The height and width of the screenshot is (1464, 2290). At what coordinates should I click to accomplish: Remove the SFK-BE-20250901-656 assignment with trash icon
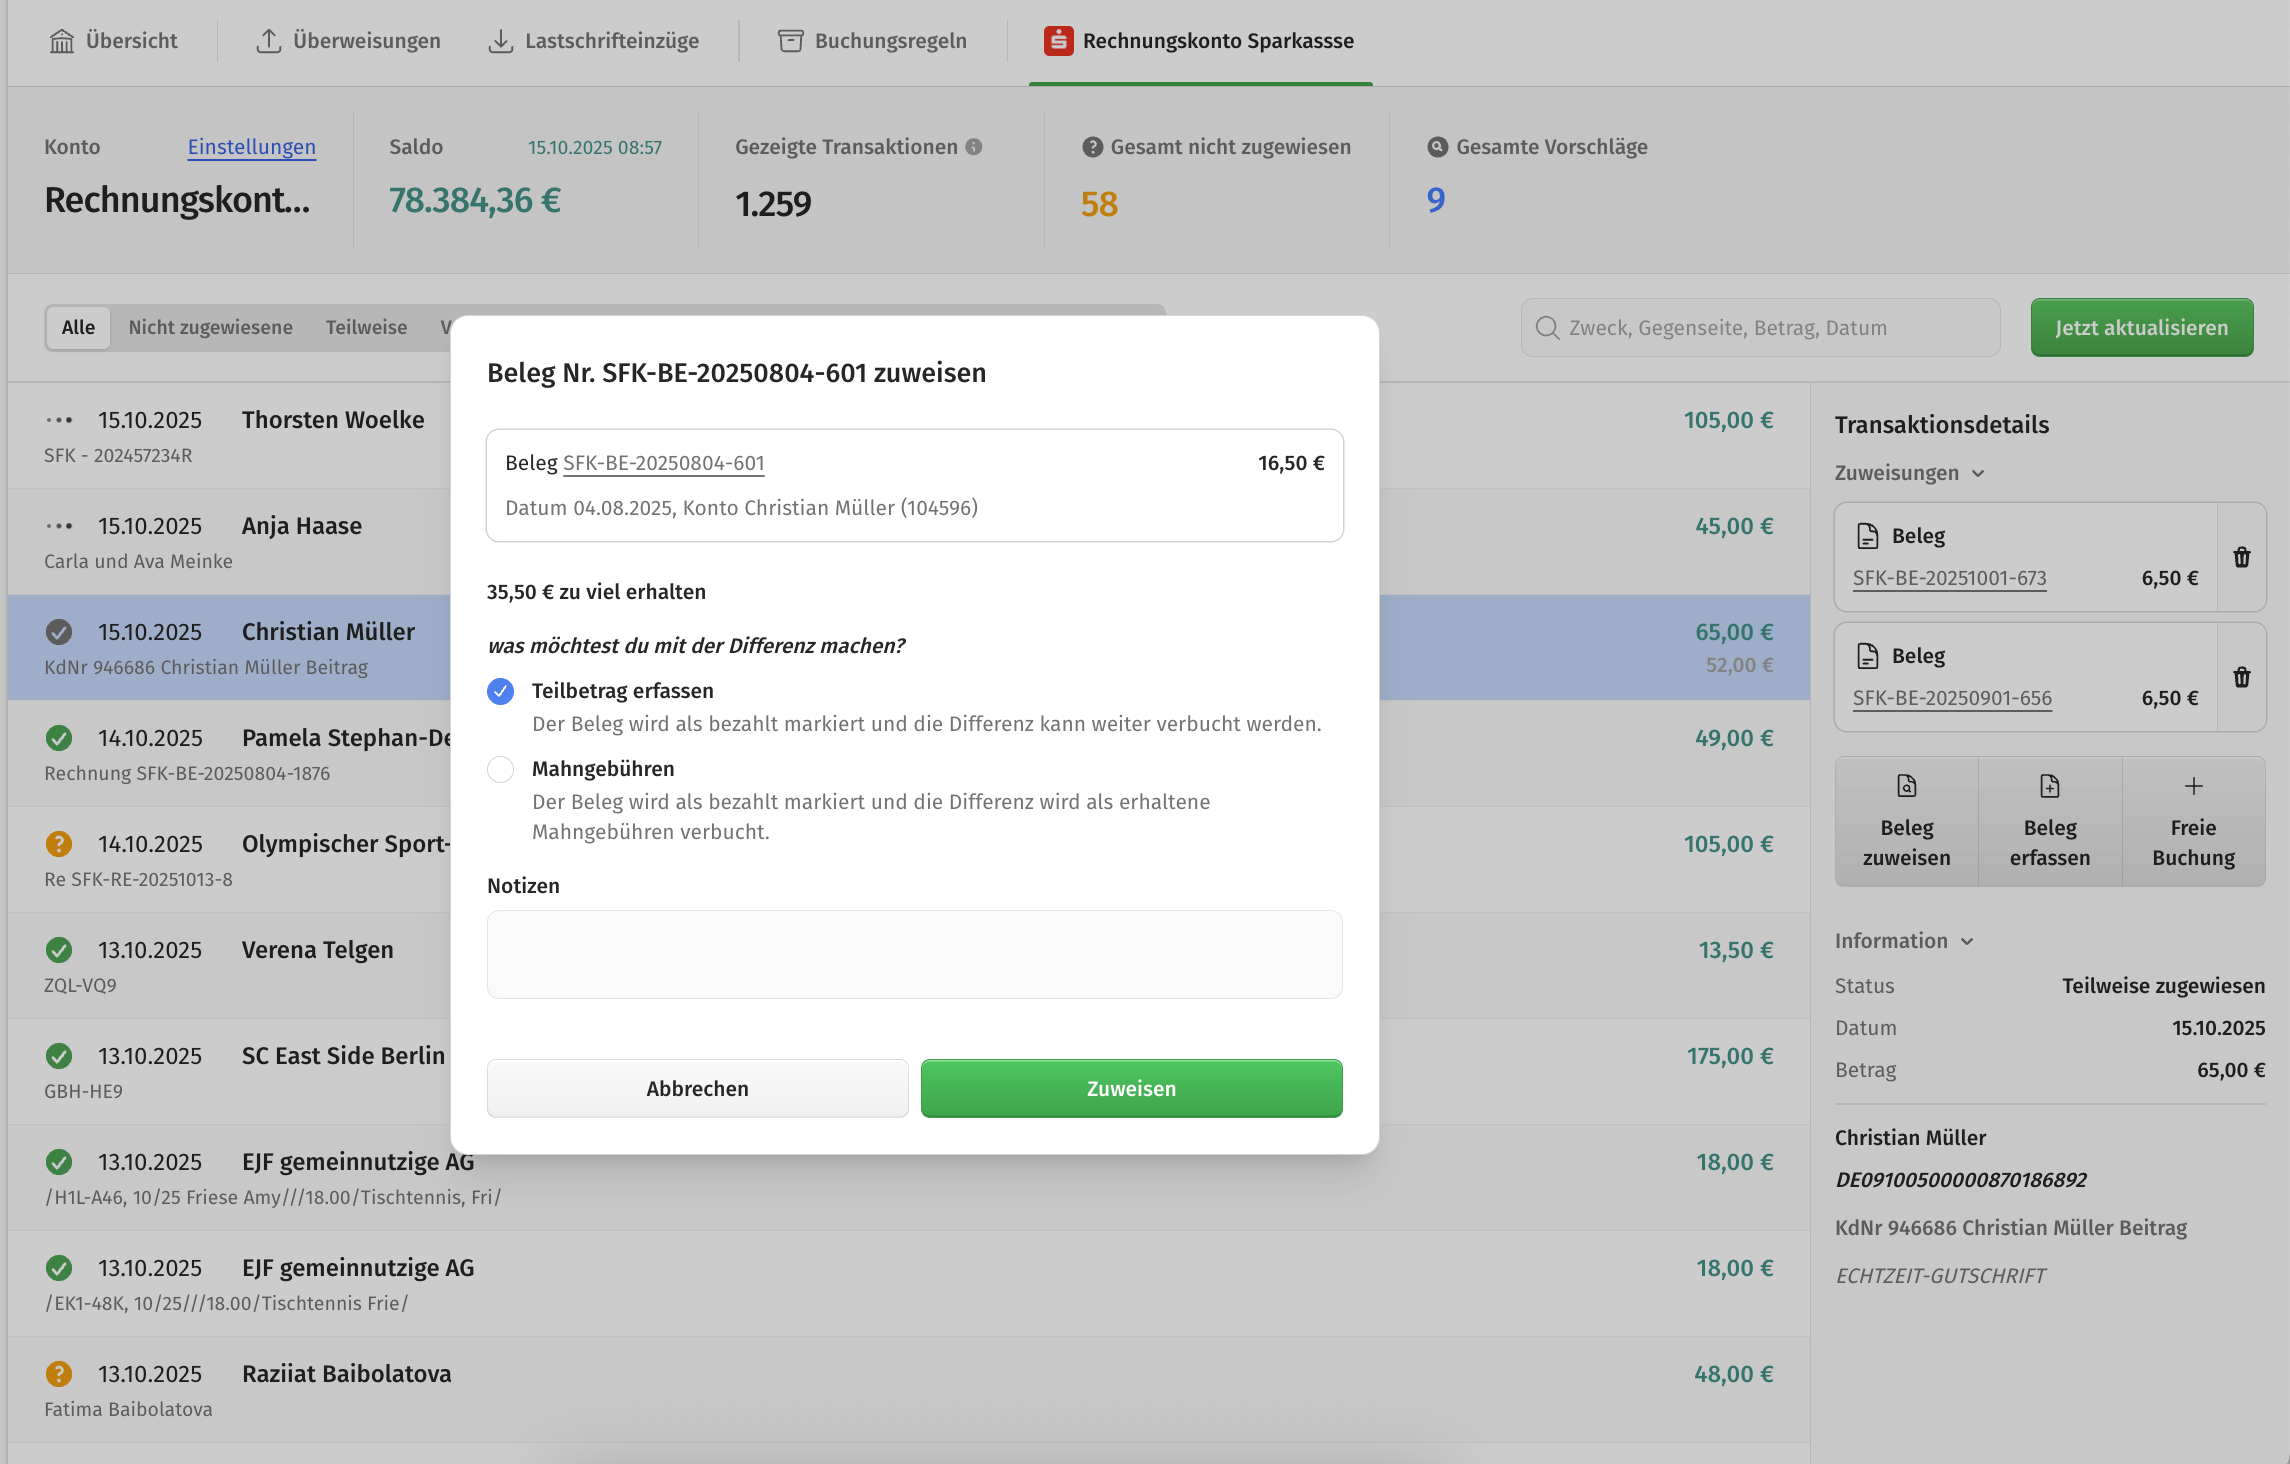[2242, 678]
